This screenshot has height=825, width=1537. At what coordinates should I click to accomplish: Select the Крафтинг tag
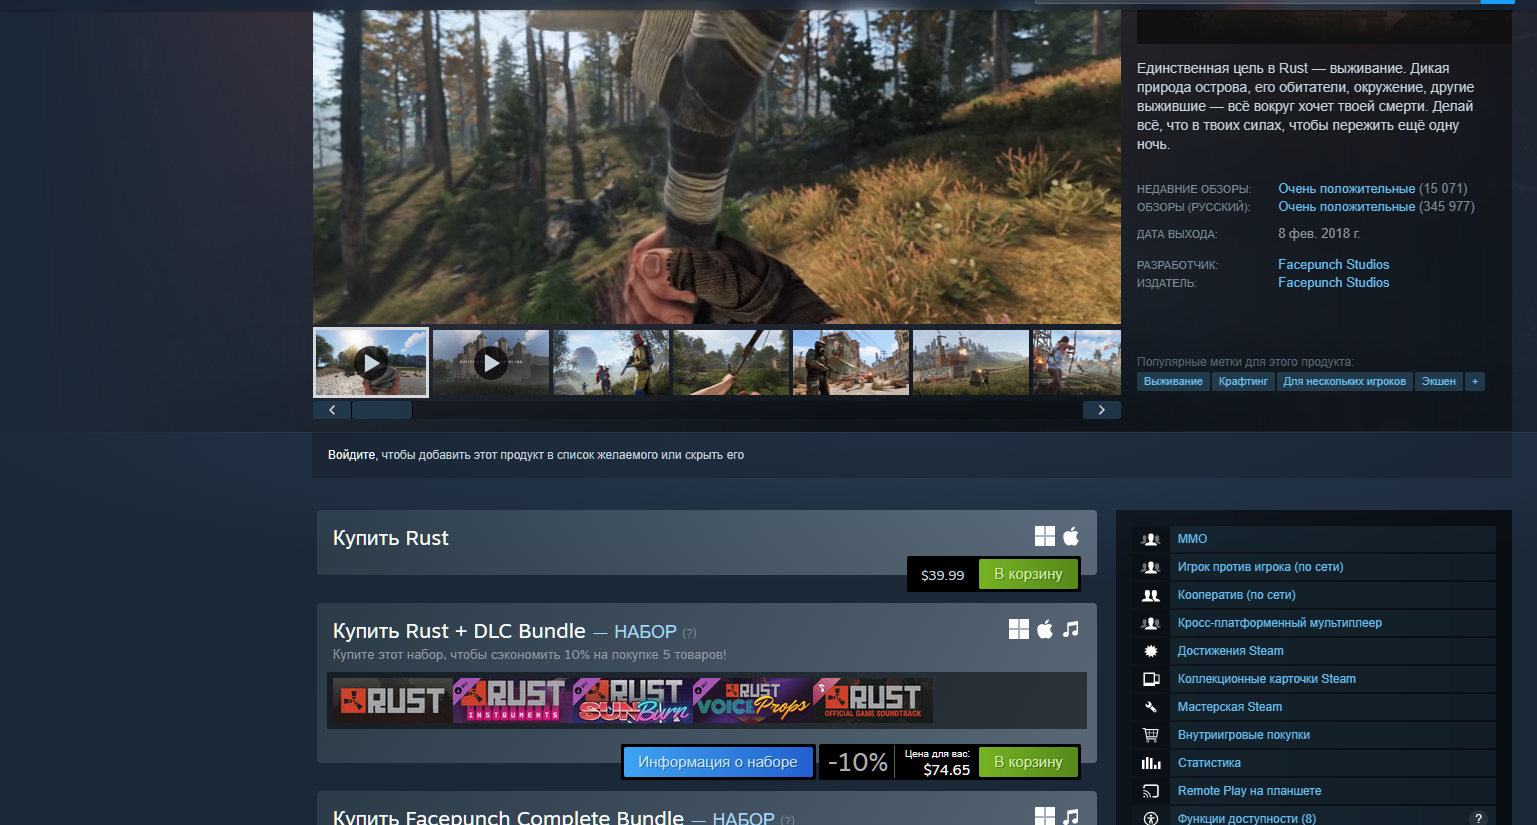[x=1243, y=381]
